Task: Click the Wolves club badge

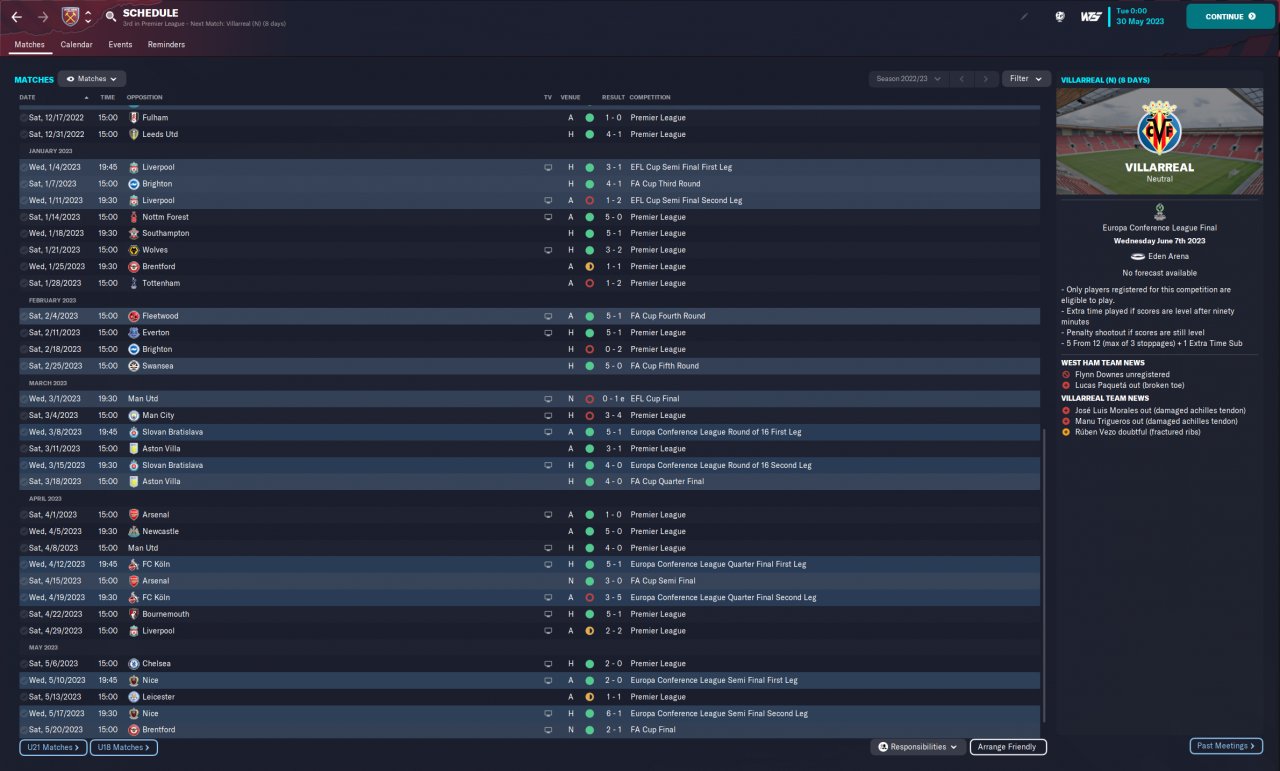Action: (133, 250)
